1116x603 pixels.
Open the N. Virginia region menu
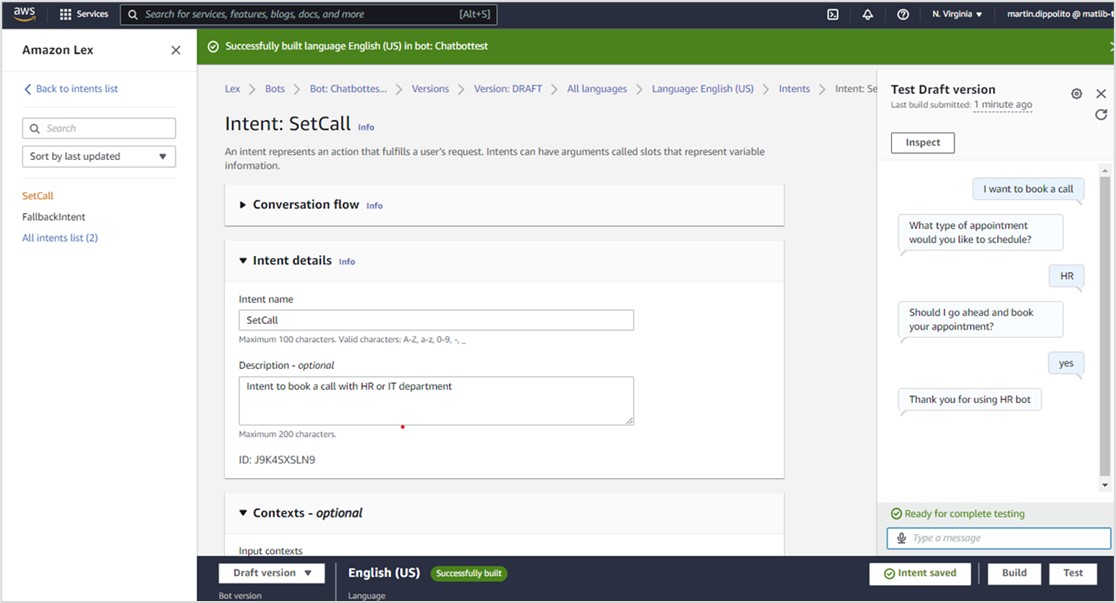957,14
